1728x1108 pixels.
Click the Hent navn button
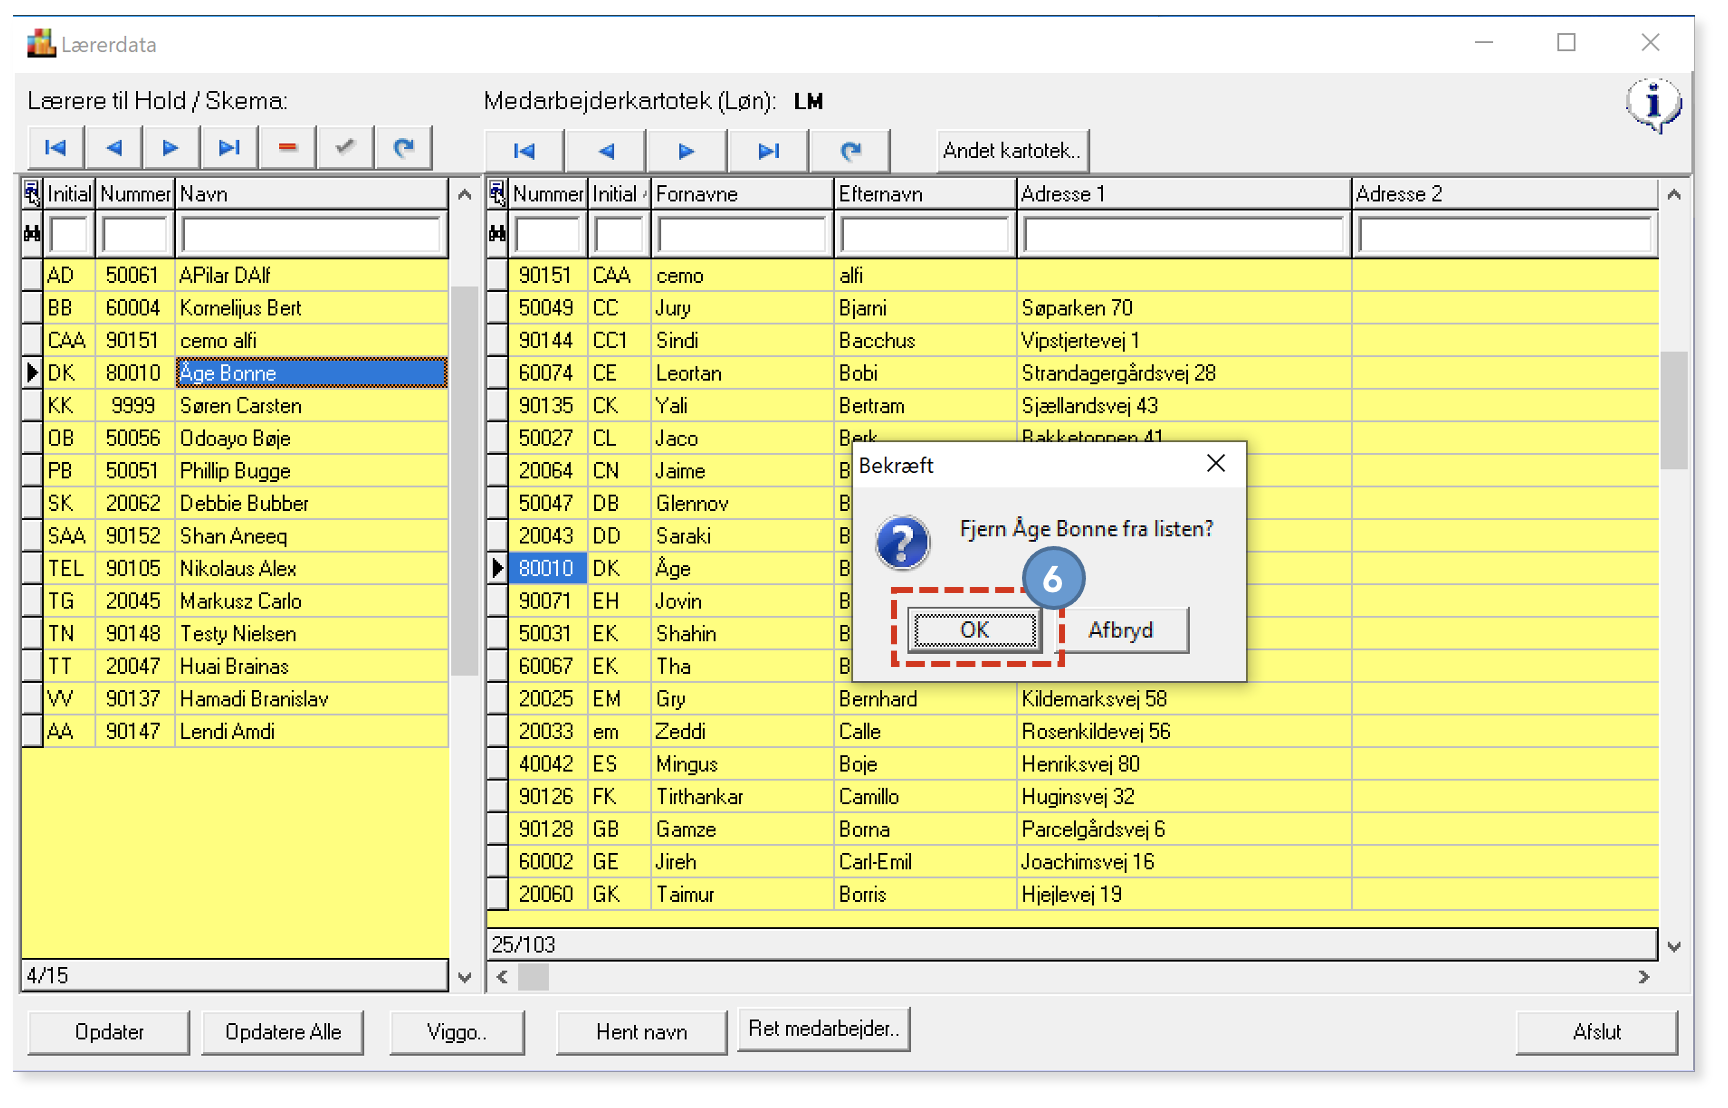(641, 1032)
